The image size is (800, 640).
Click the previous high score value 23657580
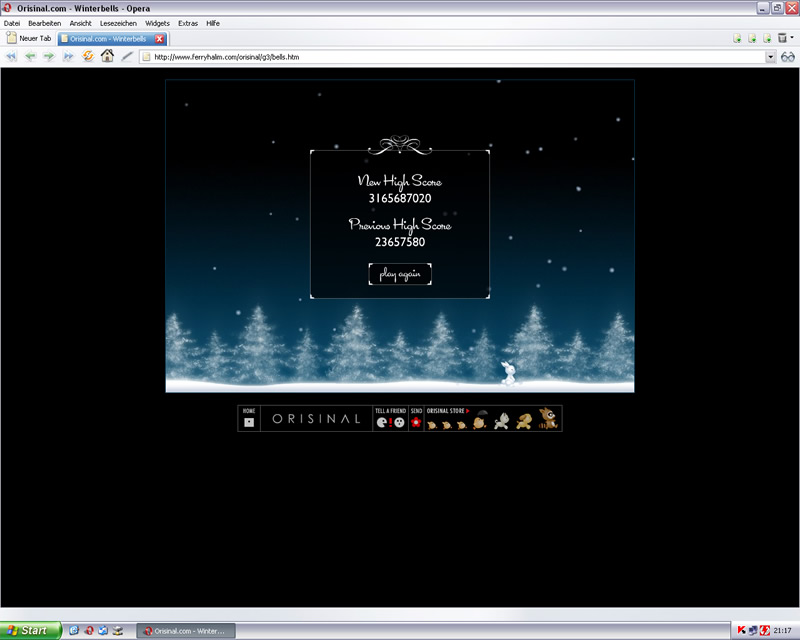(400, 242)
